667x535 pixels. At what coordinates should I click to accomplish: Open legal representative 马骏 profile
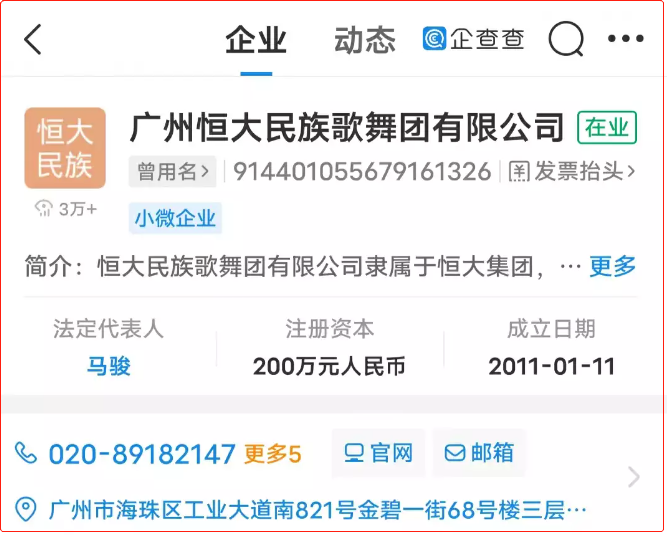tap(108, 366)
